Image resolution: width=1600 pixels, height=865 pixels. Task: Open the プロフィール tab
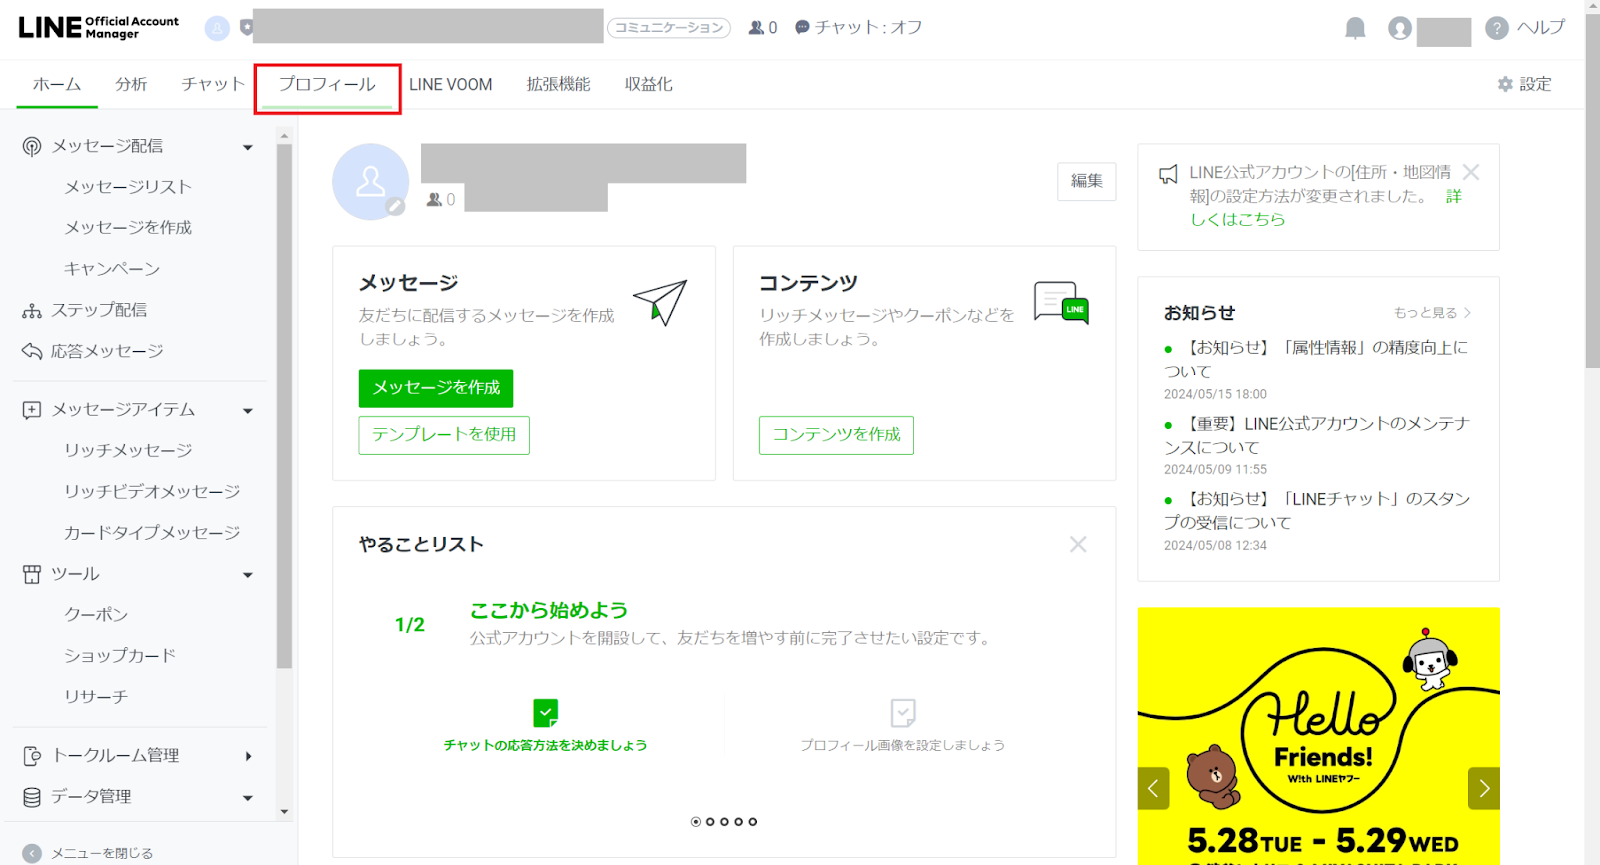tap(327, 84)
